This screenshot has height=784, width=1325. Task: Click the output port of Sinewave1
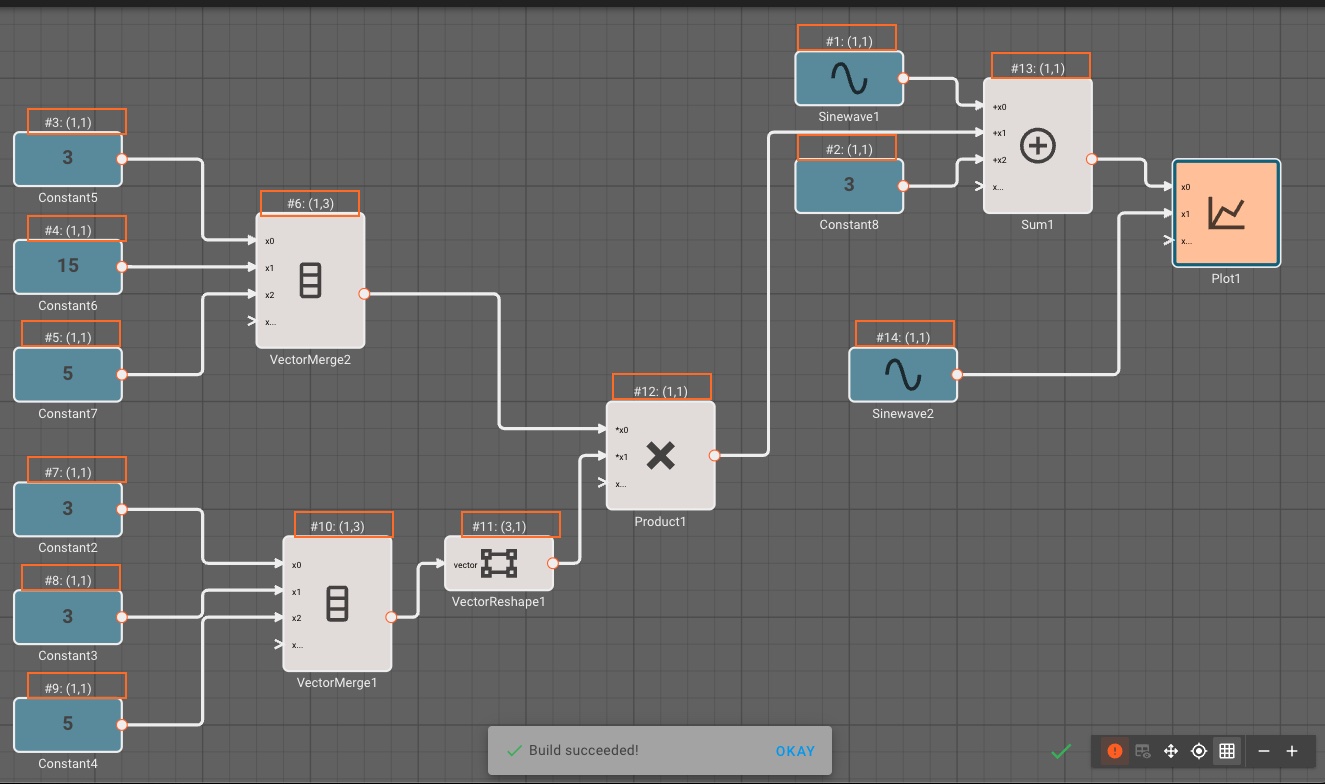[x=903, y=78]
